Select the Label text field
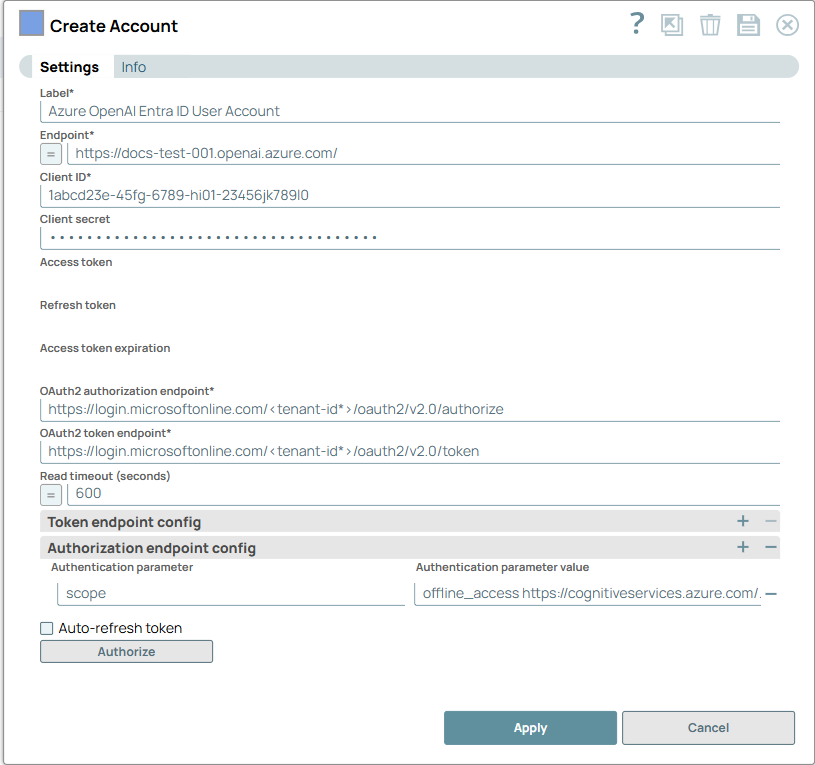The image size is (815, 765). coord(300,112)
